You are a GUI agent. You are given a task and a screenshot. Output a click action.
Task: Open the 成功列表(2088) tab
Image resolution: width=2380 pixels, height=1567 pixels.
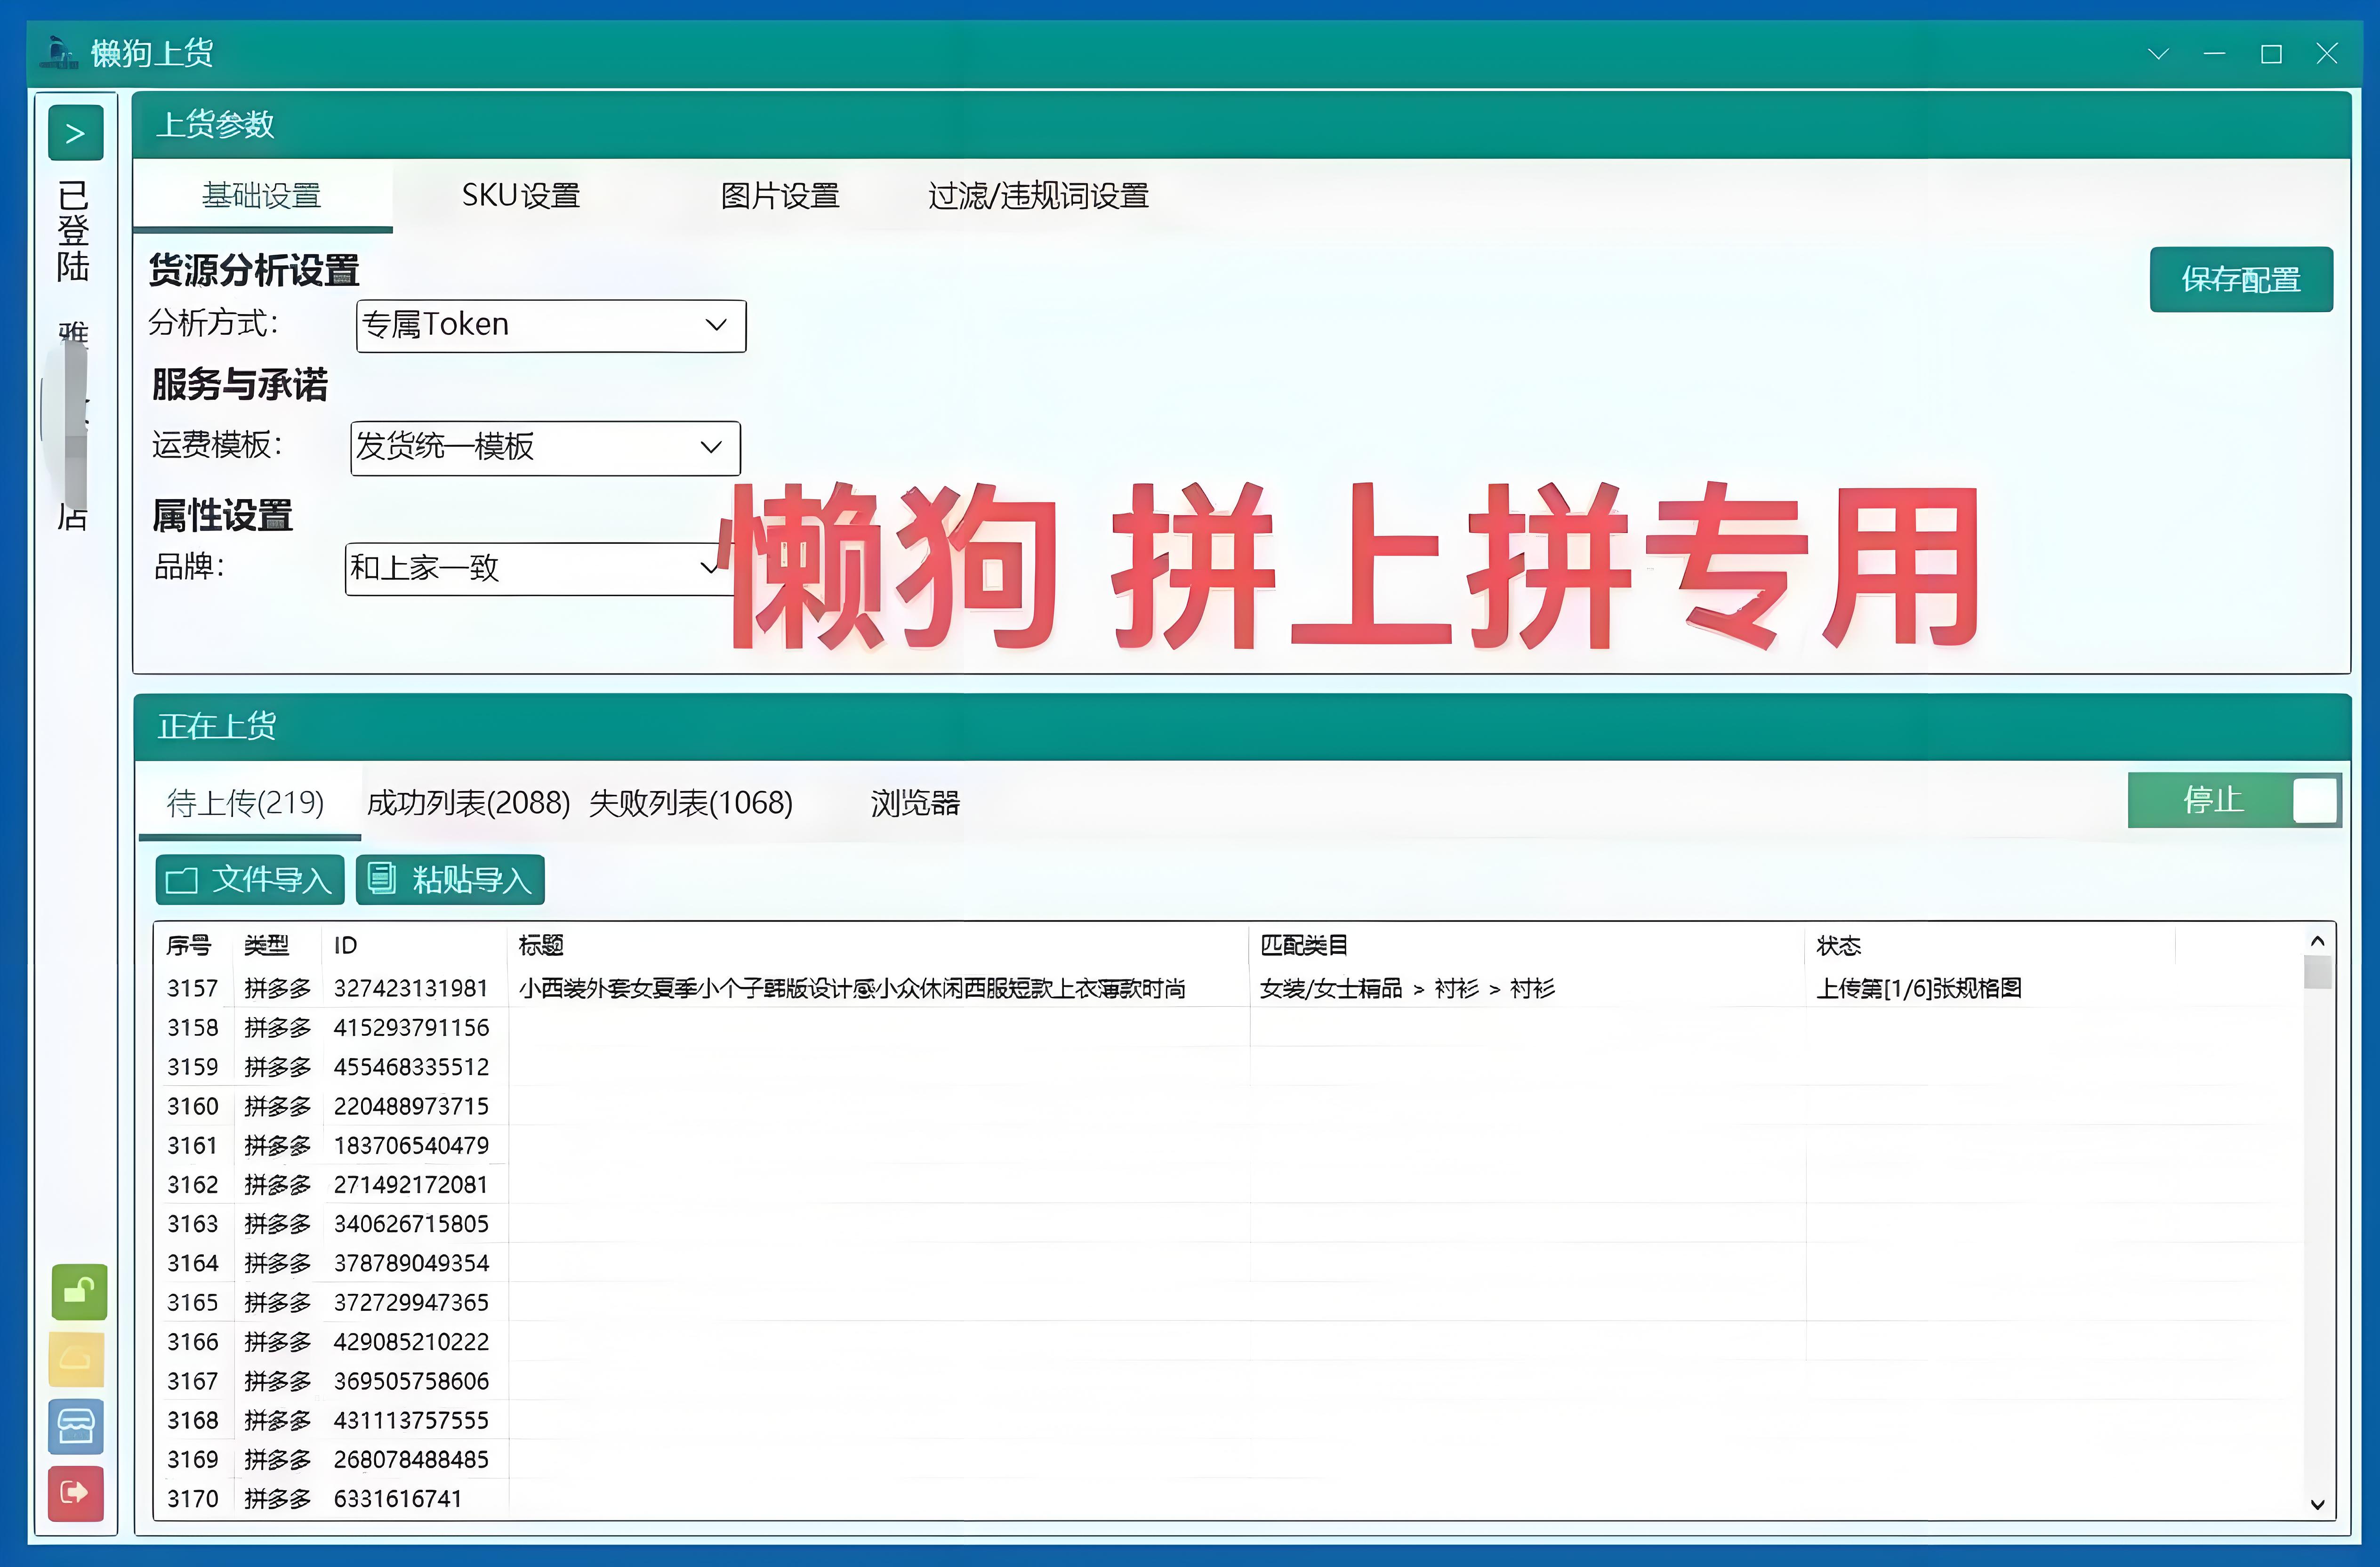(468, 803)
